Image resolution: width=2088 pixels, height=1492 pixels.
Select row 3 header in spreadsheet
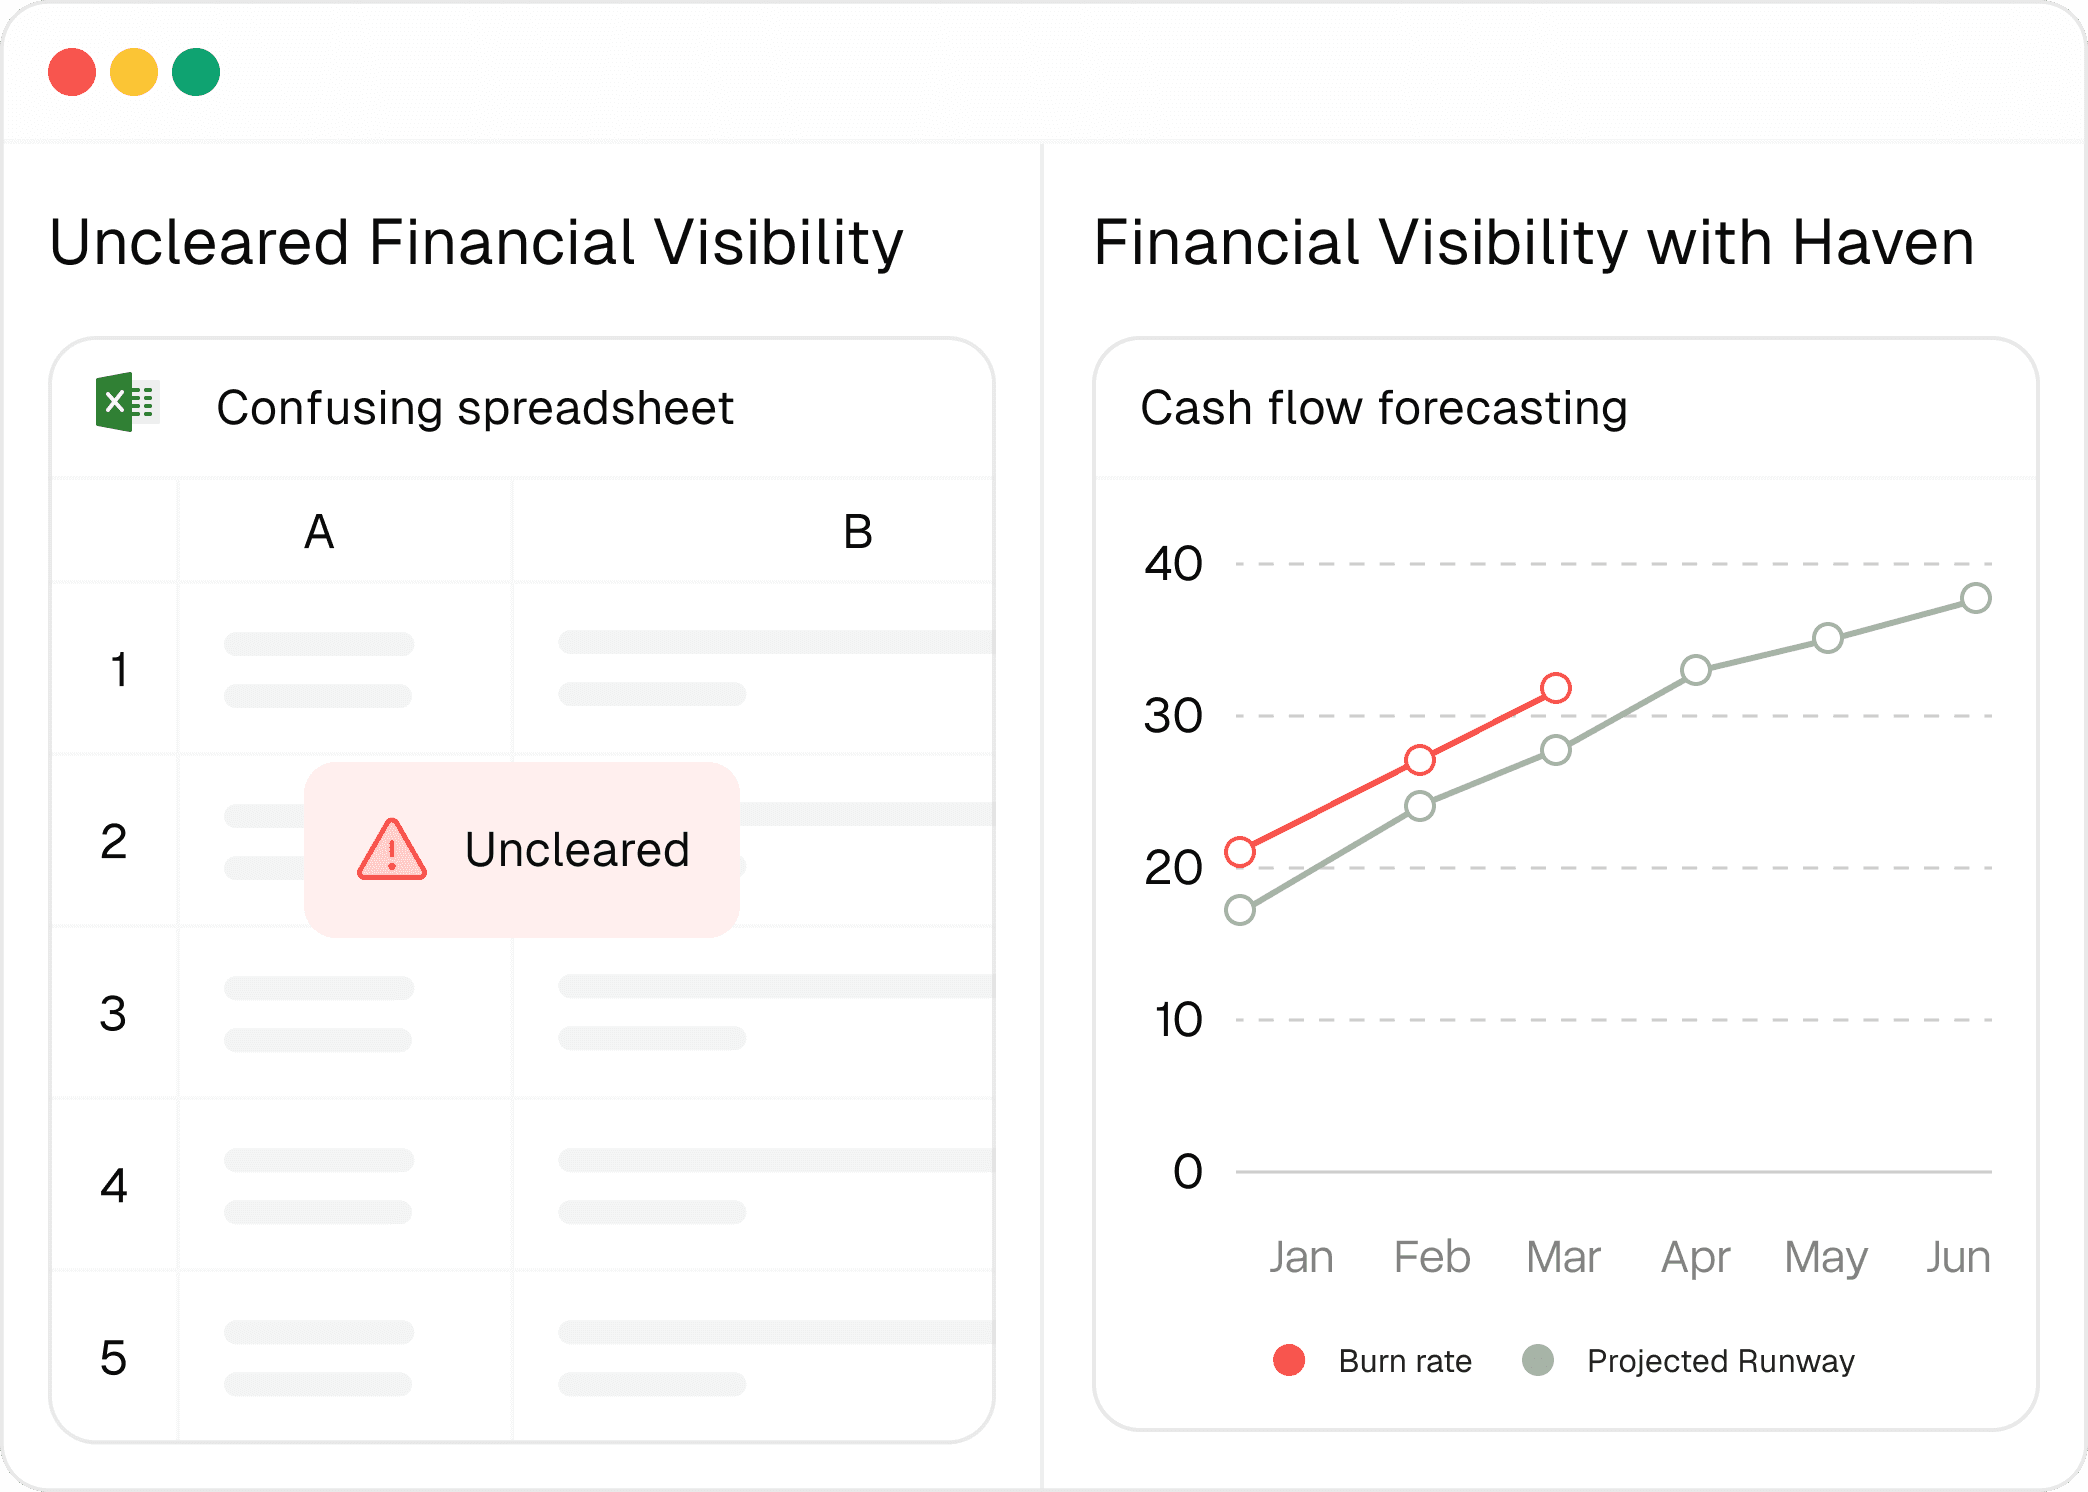click(113, 1014)
